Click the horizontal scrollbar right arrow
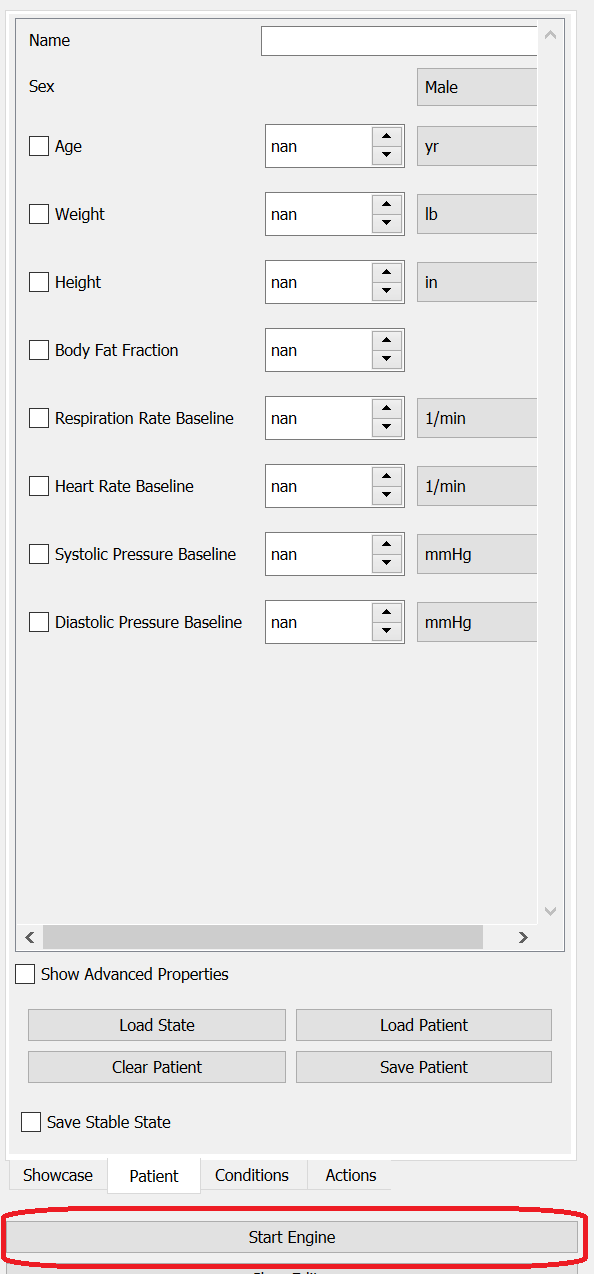Screen dimensions: 594x1274 523,937
